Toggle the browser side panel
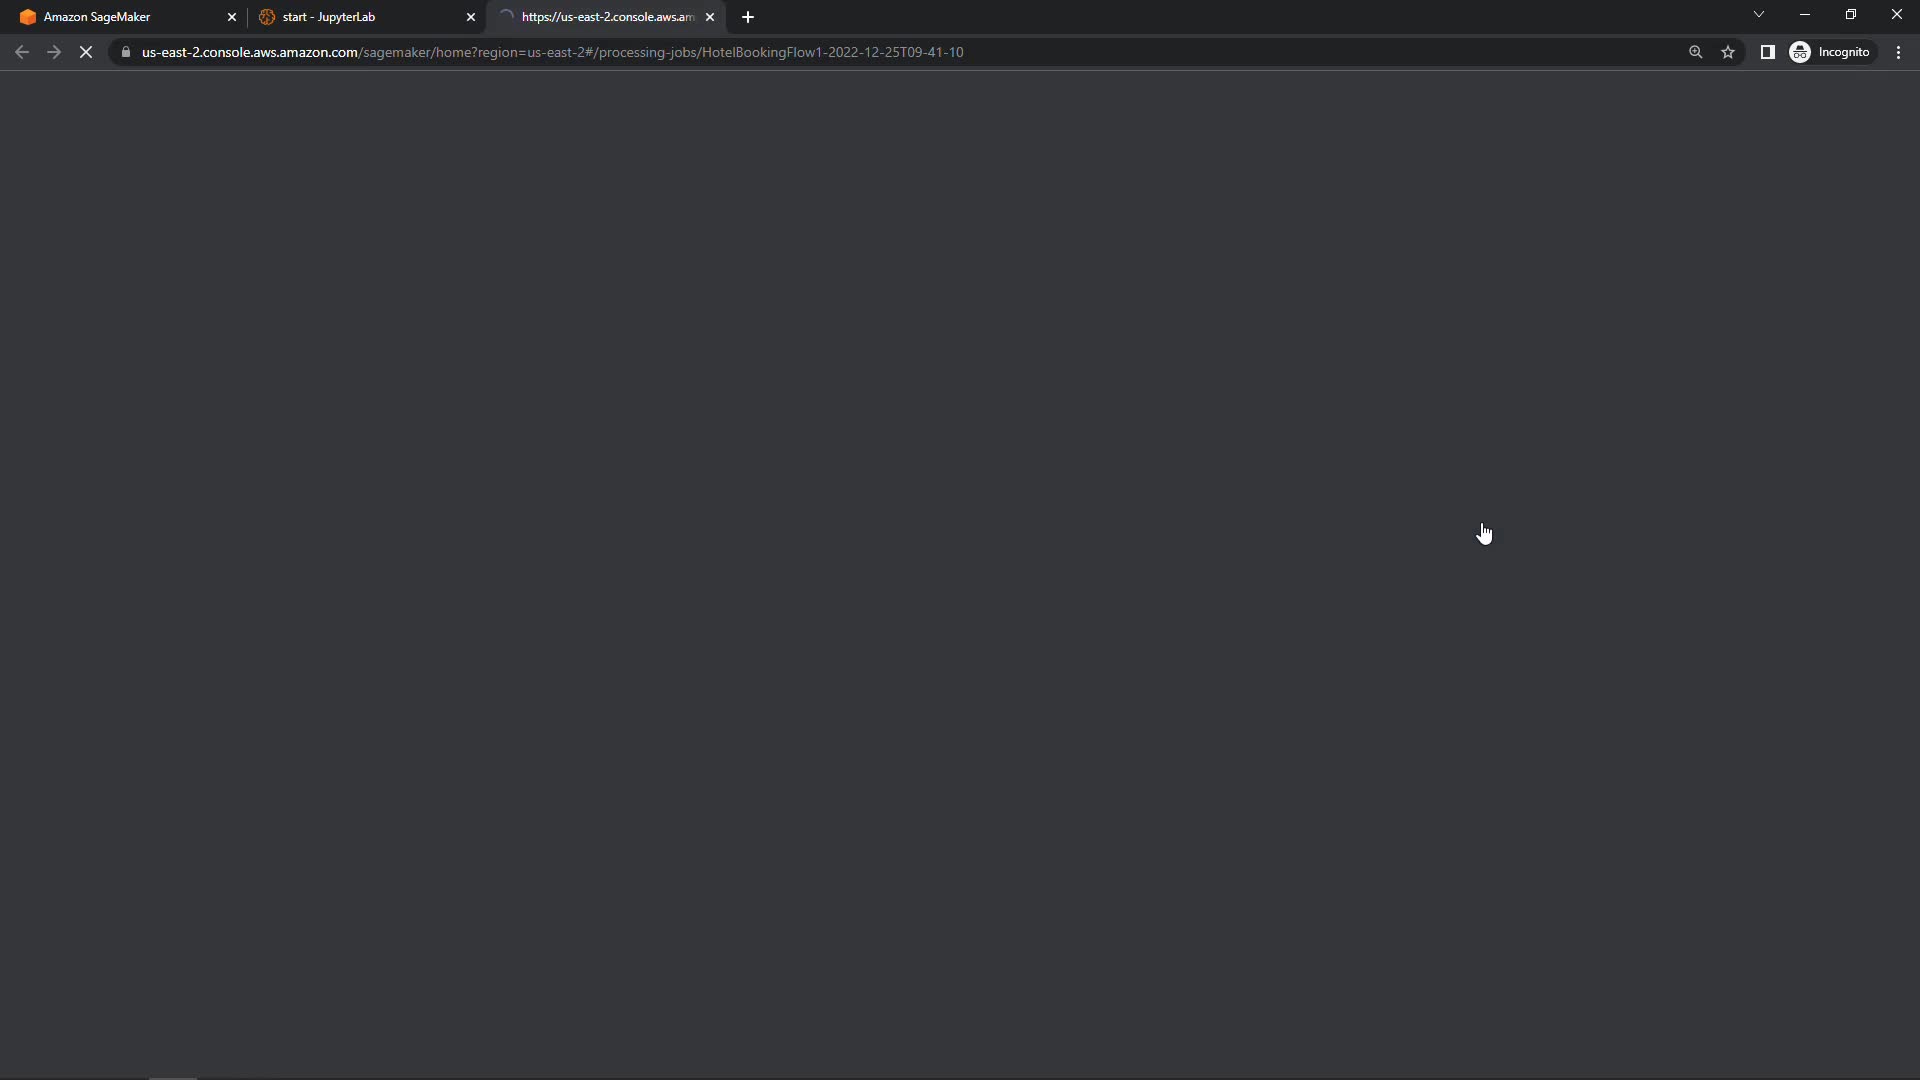The width and height of the screenshot is (1920, 1080). [x=1767, y=52]
